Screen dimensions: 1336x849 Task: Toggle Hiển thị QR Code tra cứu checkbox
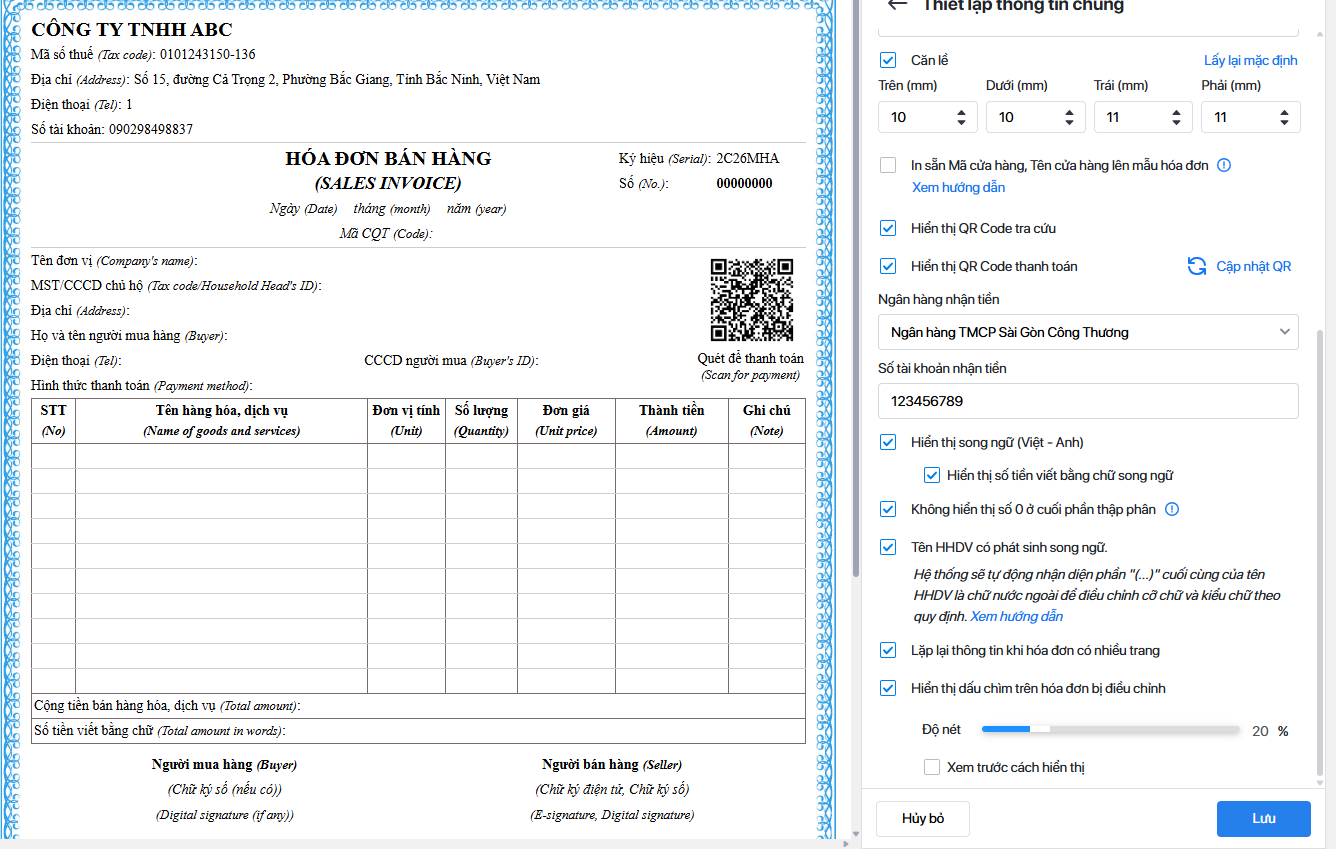coord(888,228)
